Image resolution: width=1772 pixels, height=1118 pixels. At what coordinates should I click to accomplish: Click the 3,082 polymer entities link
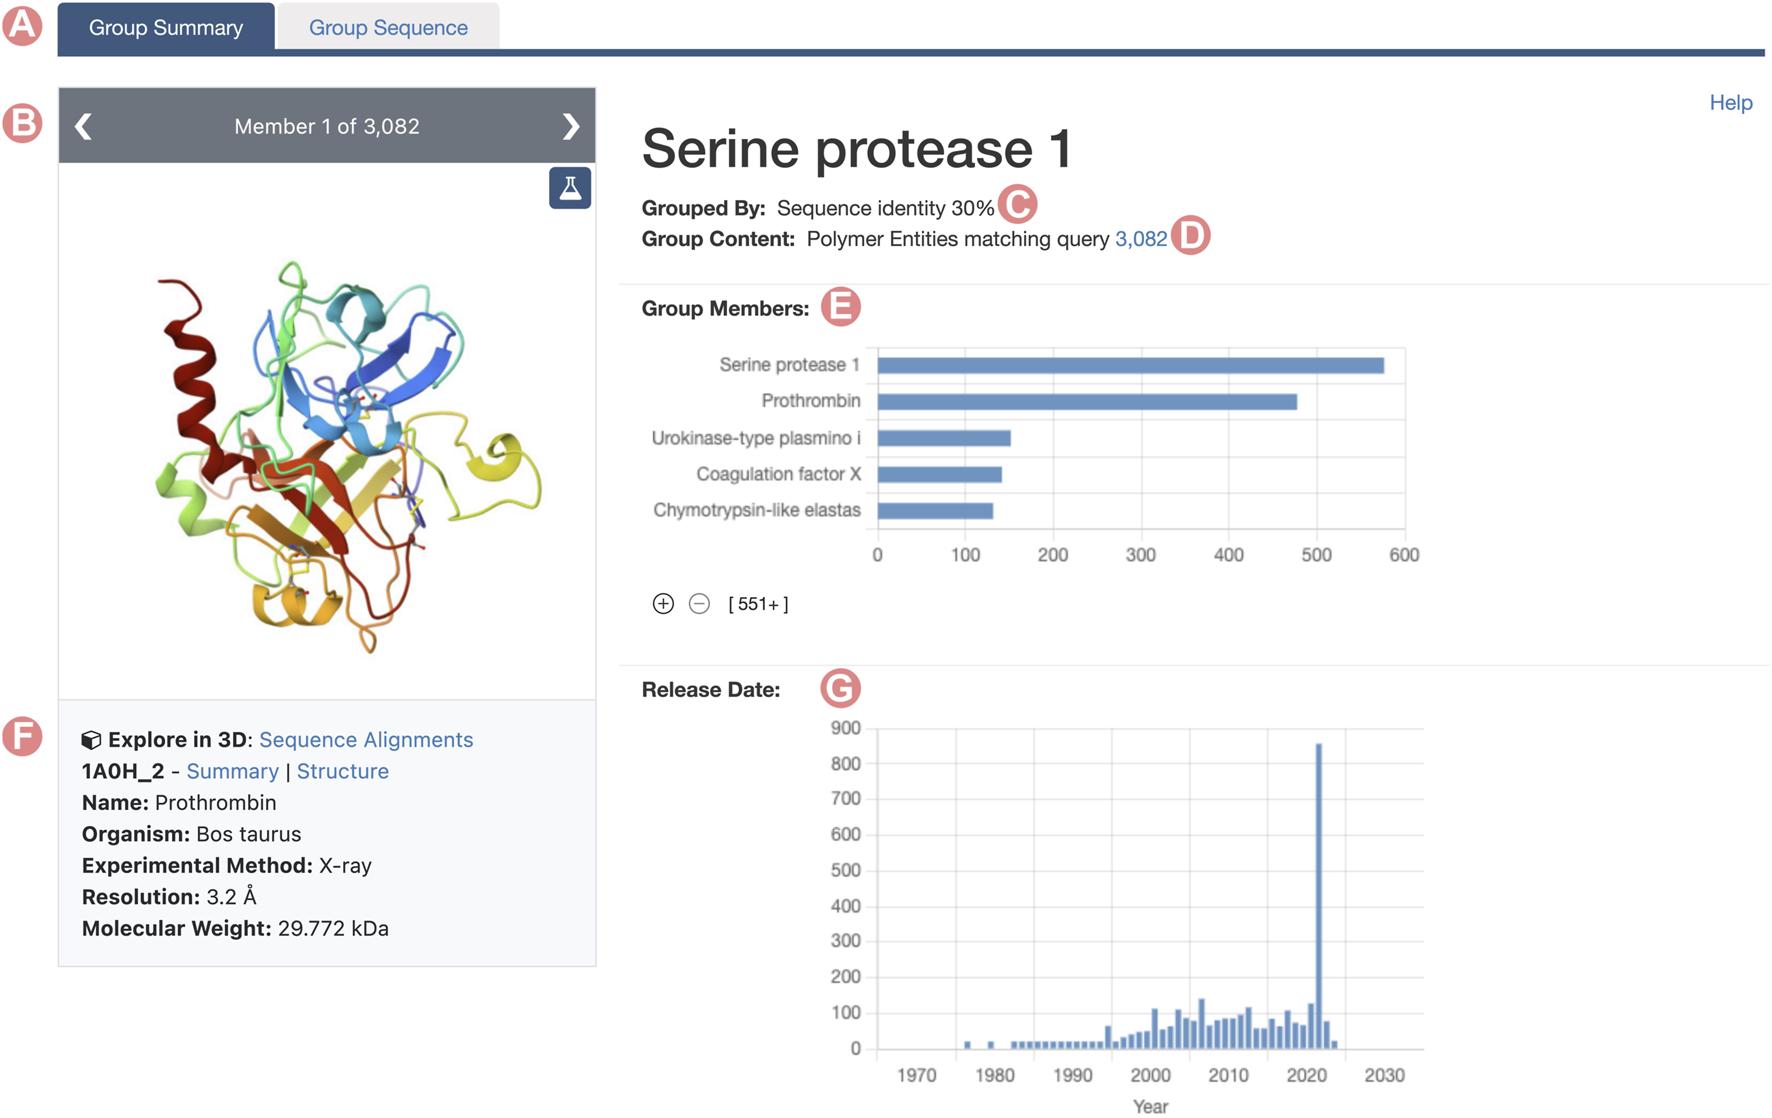1140,239
